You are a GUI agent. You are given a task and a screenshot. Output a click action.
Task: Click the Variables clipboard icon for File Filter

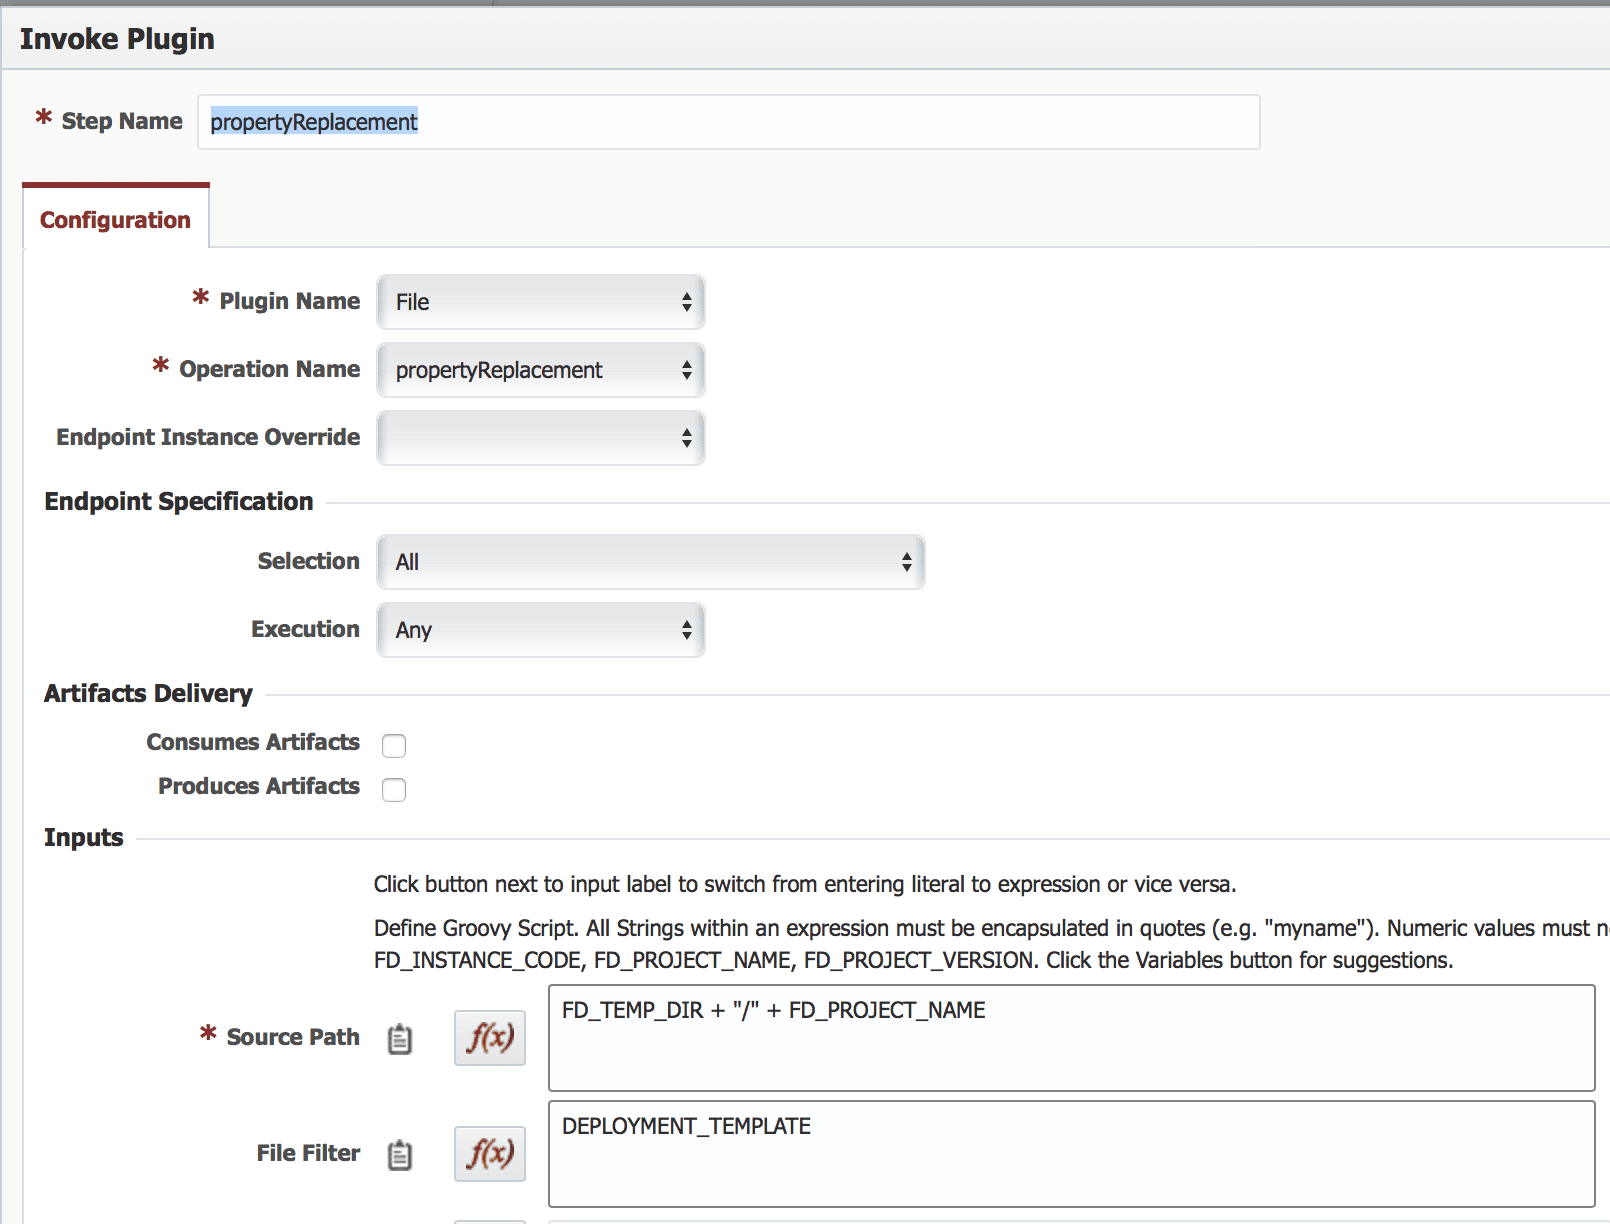pyautogui.click(x=400, y=1154)
